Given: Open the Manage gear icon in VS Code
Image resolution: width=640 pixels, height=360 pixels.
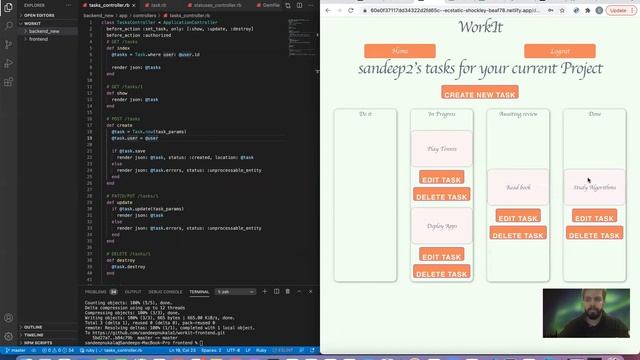Looking at the screenshot, I should coord(8,337).
